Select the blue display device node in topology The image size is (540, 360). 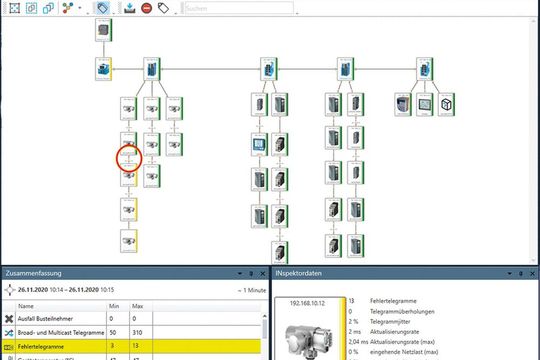[259, 144]
